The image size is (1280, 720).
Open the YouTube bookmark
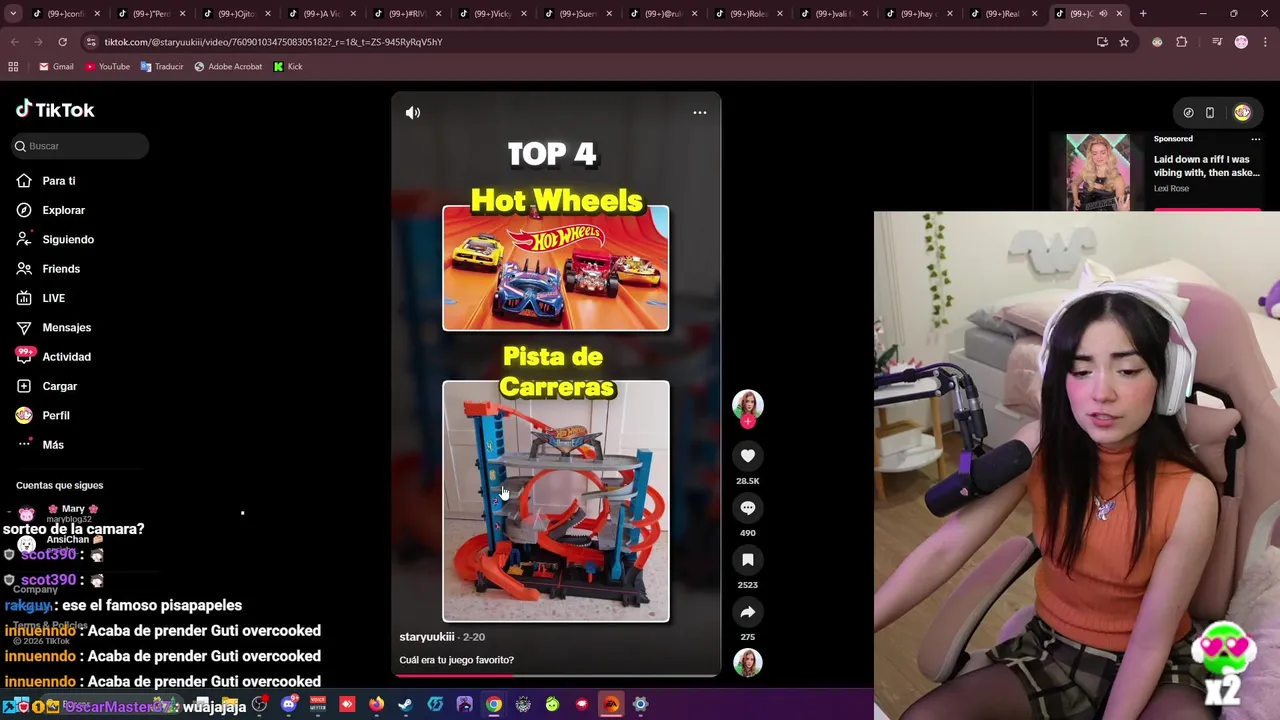[107, 67]
